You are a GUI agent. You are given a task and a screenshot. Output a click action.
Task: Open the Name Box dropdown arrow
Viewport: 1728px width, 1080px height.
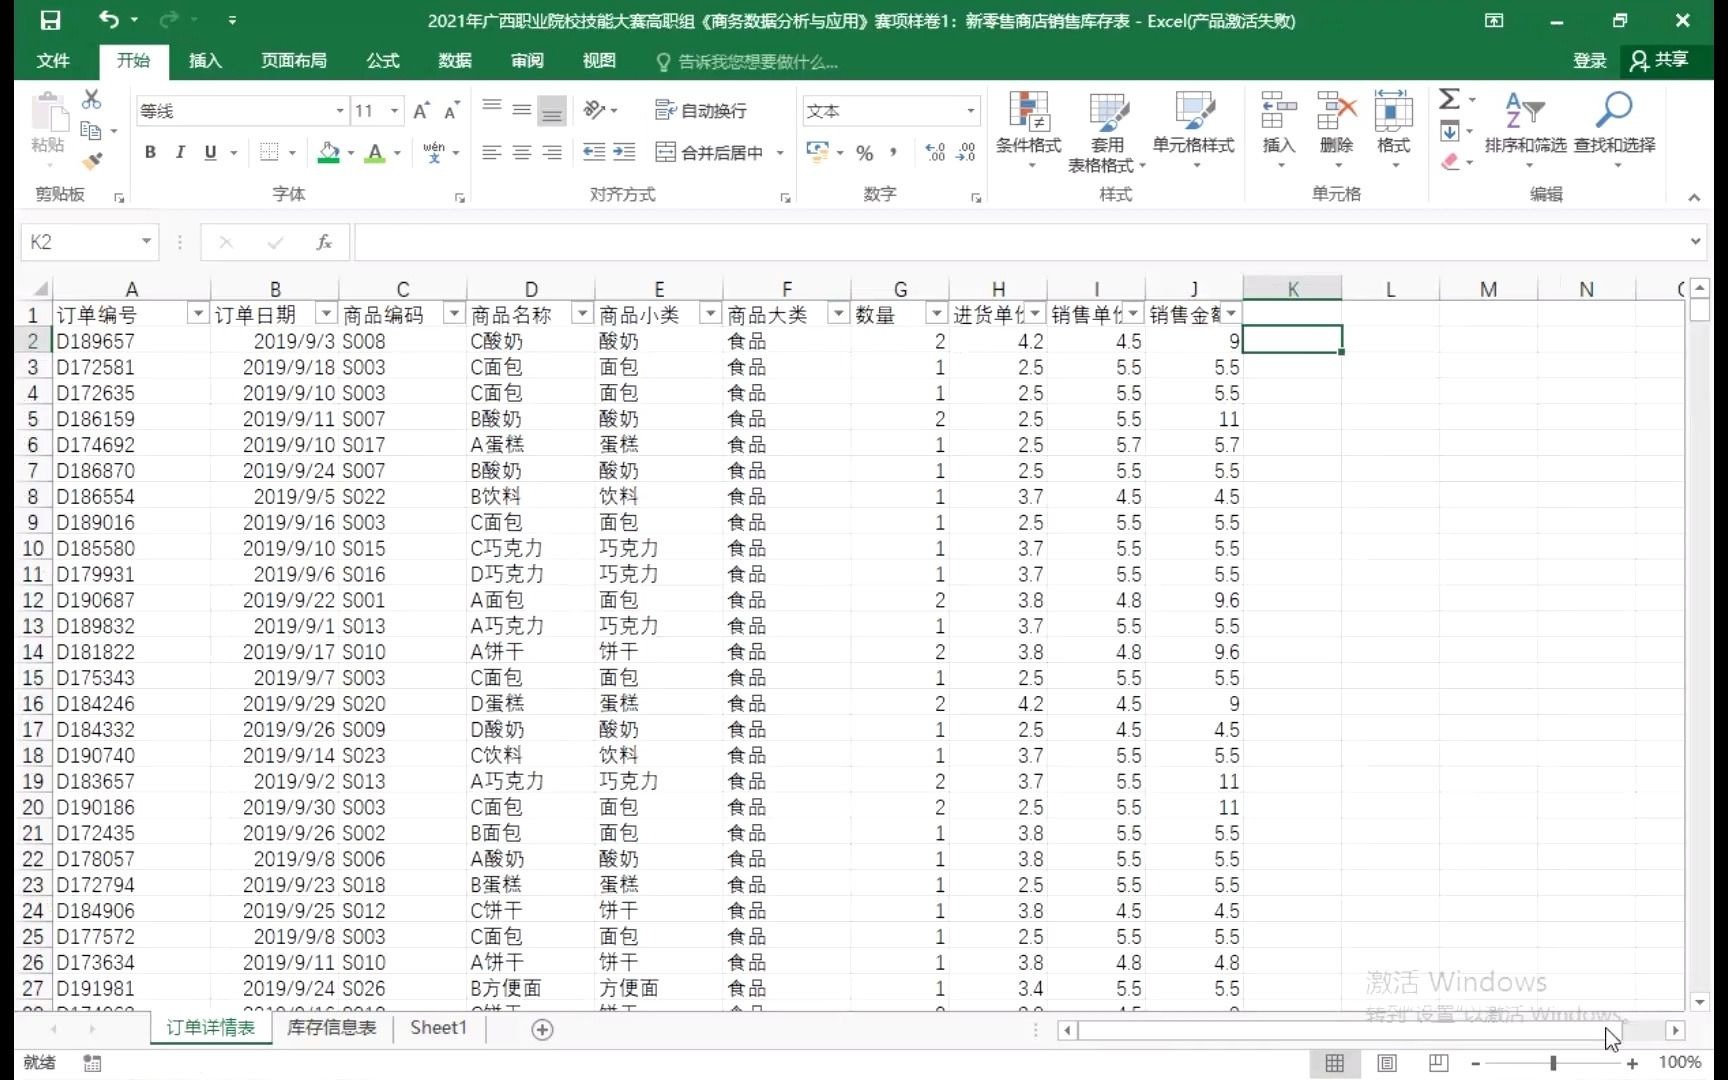(x=146, y=242)
